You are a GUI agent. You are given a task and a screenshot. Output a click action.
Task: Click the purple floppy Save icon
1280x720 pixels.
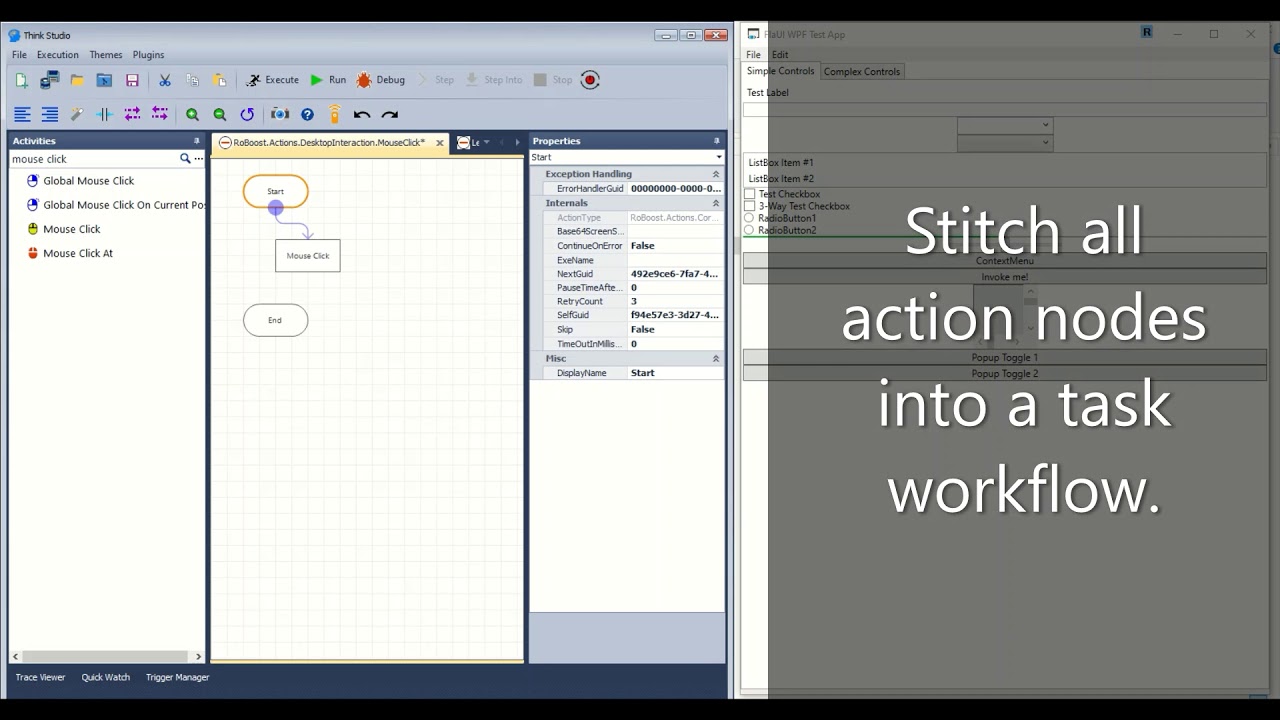[x=132, y=80]
